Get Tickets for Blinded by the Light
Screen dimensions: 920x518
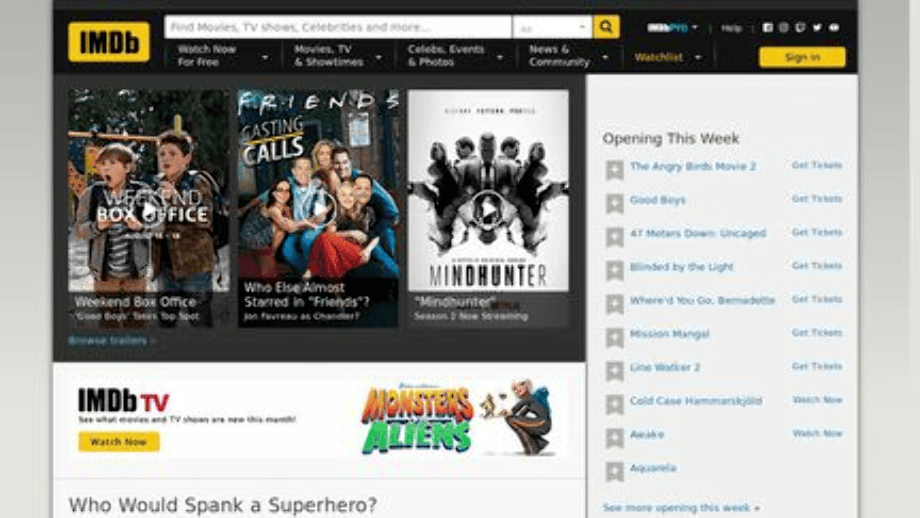817,266
